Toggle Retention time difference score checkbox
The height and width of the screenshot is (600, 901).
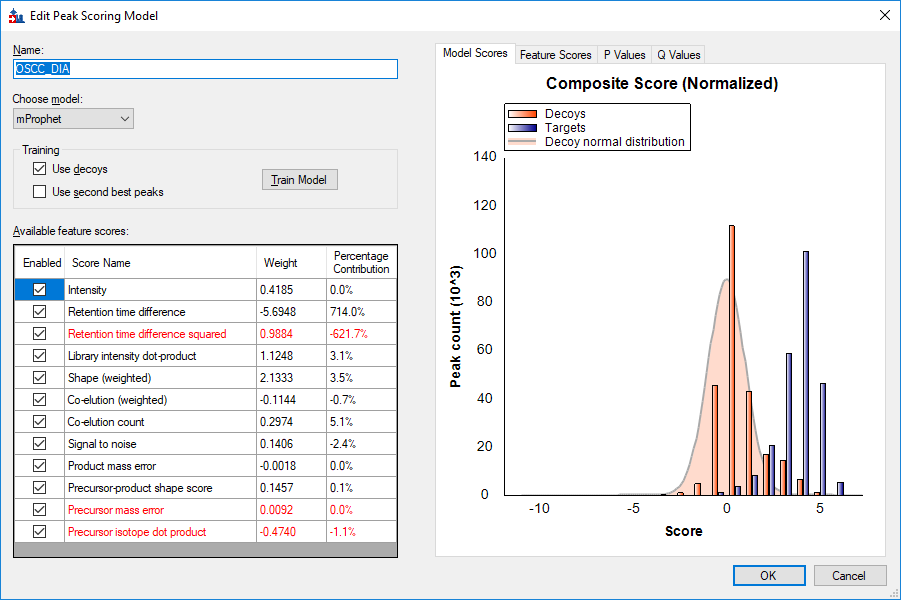click(40, 312)
